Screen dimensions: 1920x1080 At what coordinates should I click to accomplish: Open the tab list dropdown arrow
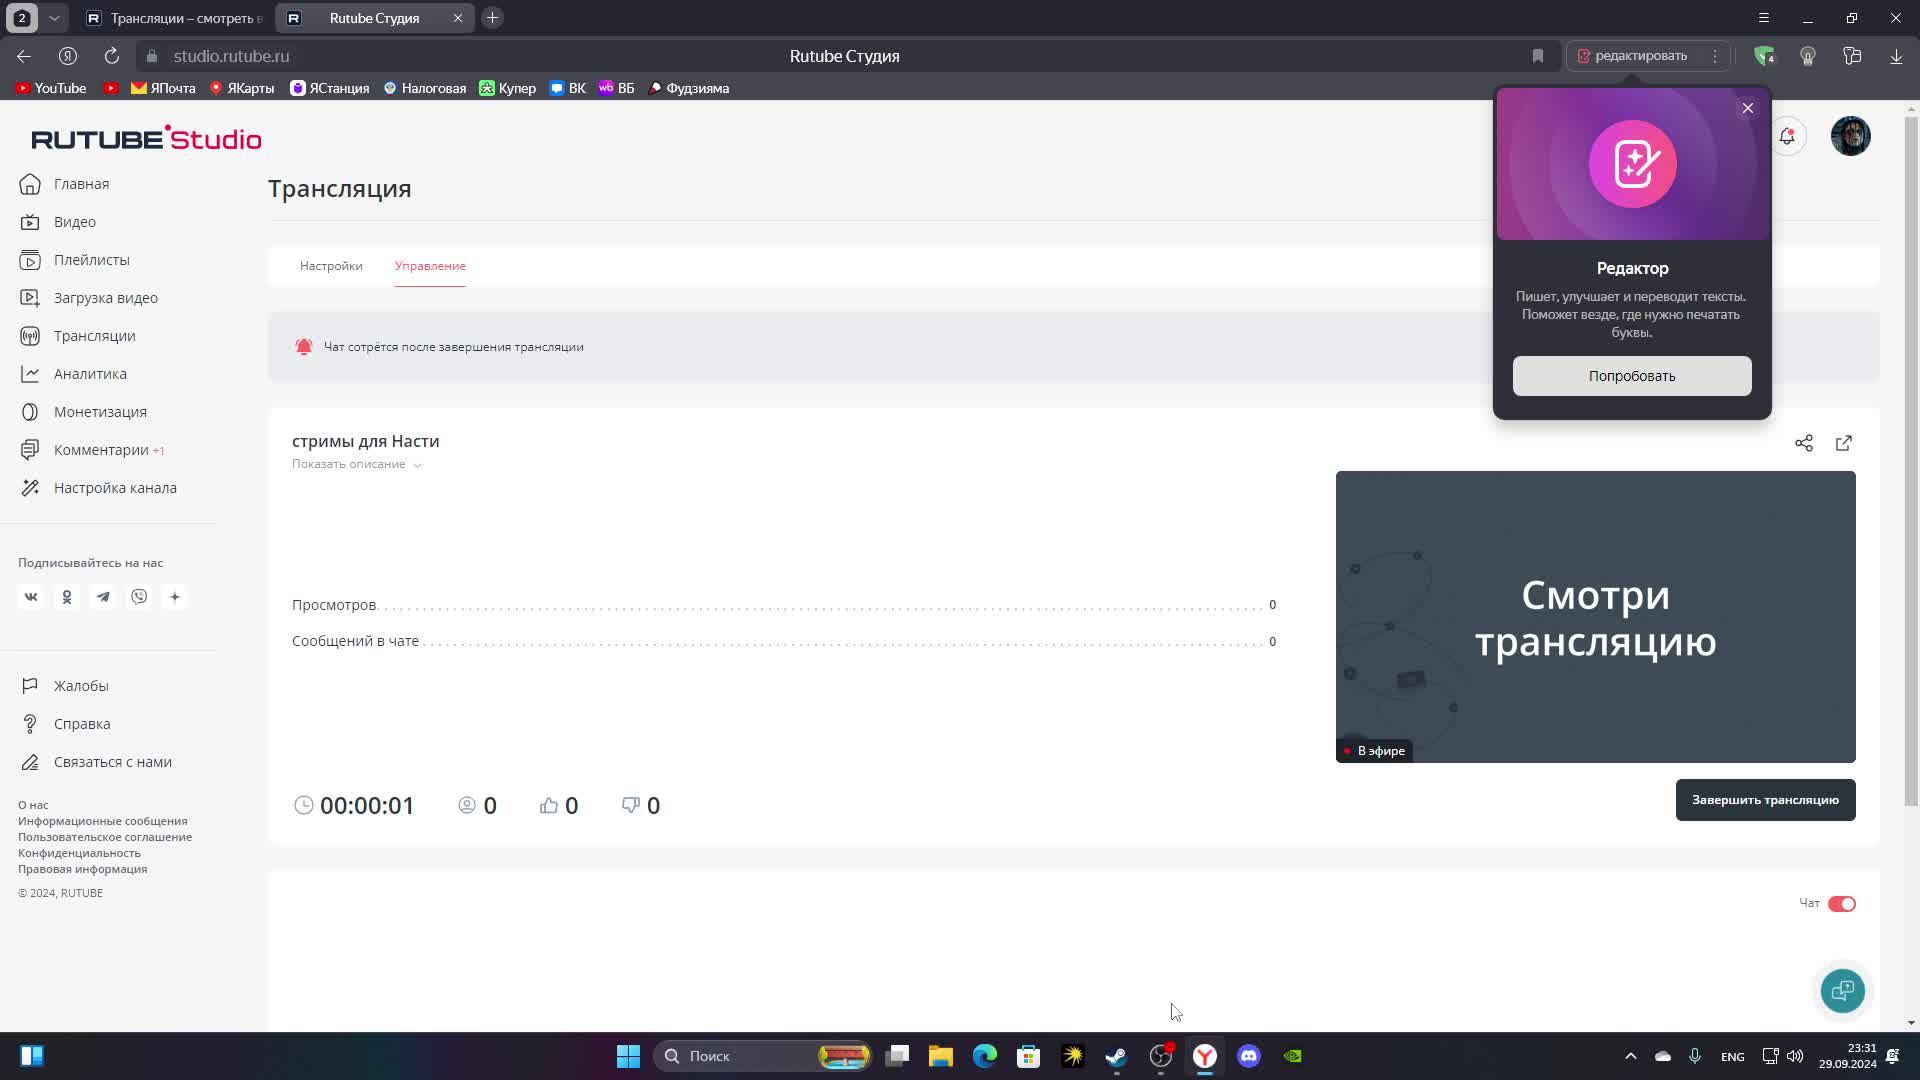[x=54, y=18]
